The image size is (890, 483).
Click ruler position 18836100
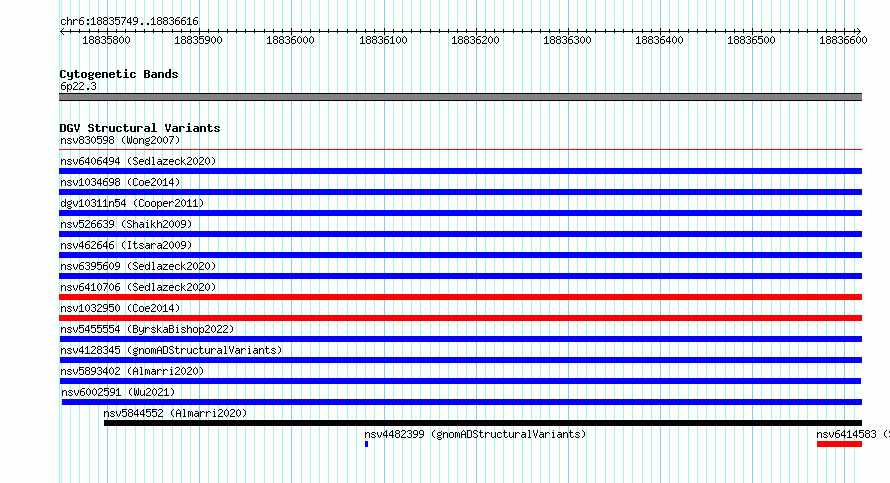[x=383, y=40]
